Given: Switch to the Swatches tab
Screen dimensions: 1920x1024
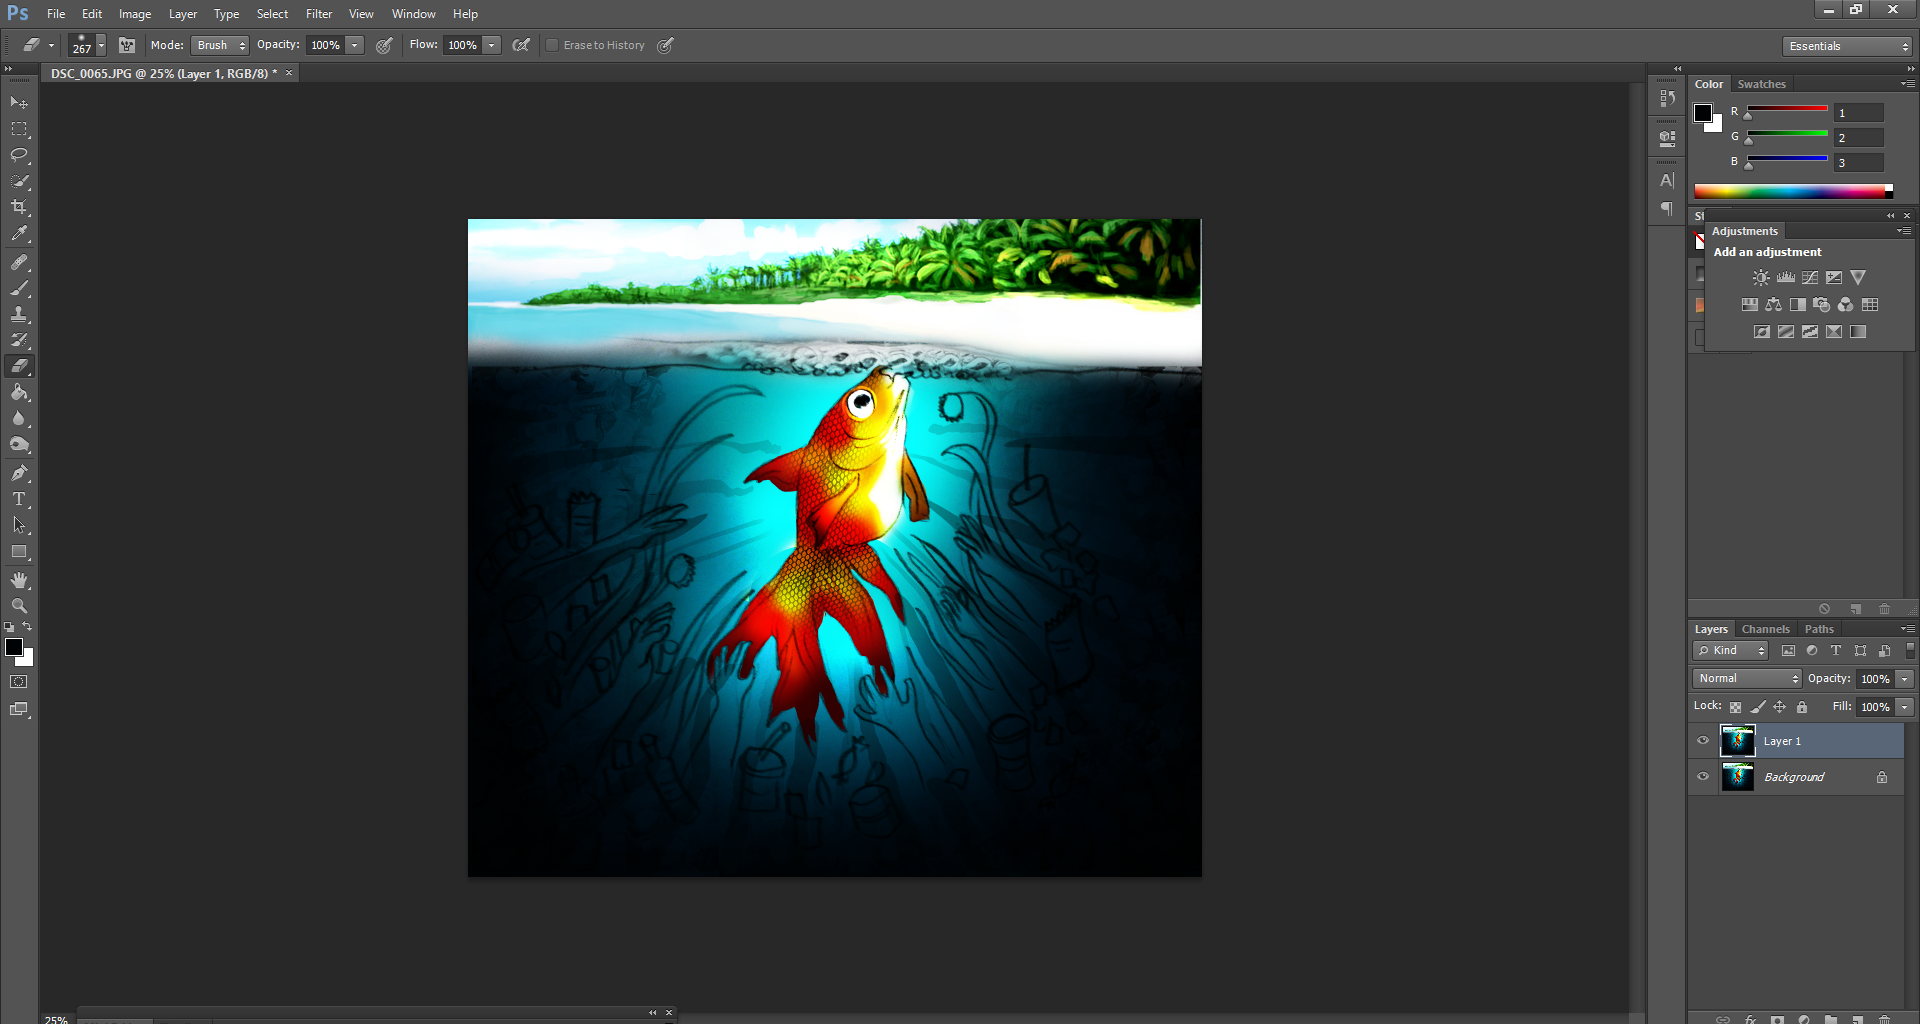Looking at the screenshot, I should tap(1761, 84).
